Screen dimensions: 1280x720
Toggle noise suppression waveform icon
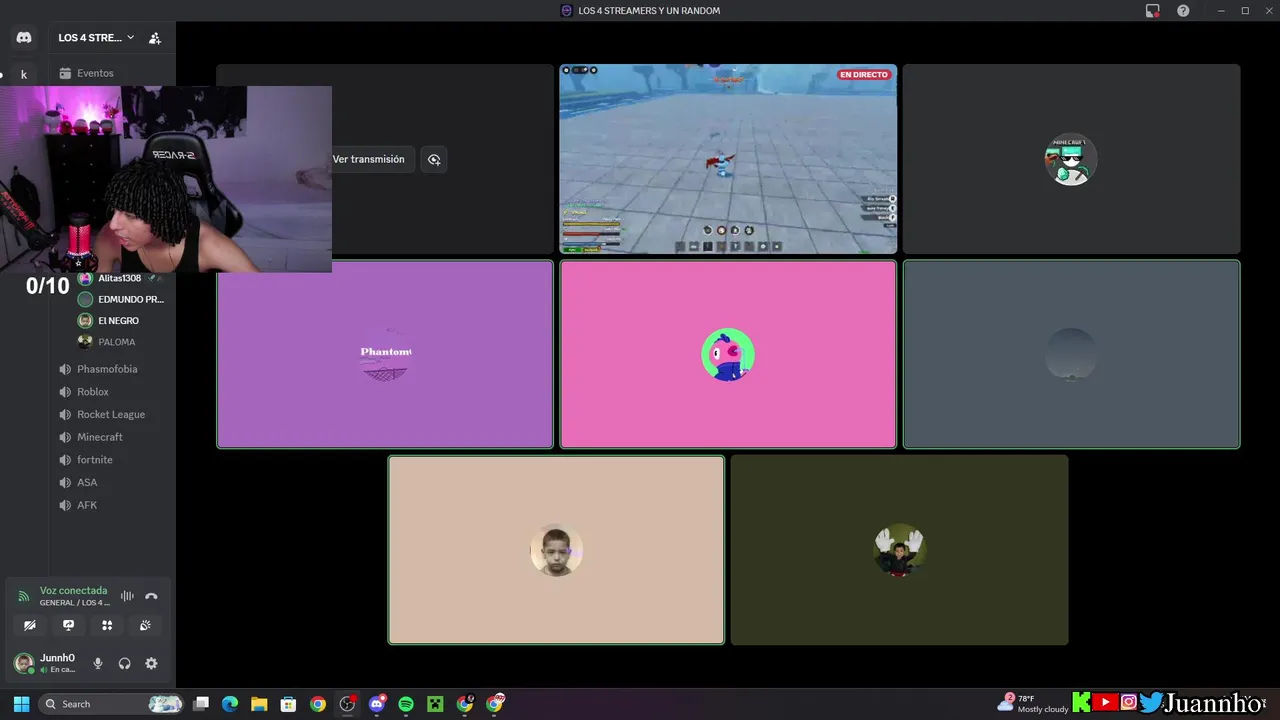pyautogui.click(x=127, y=596)
